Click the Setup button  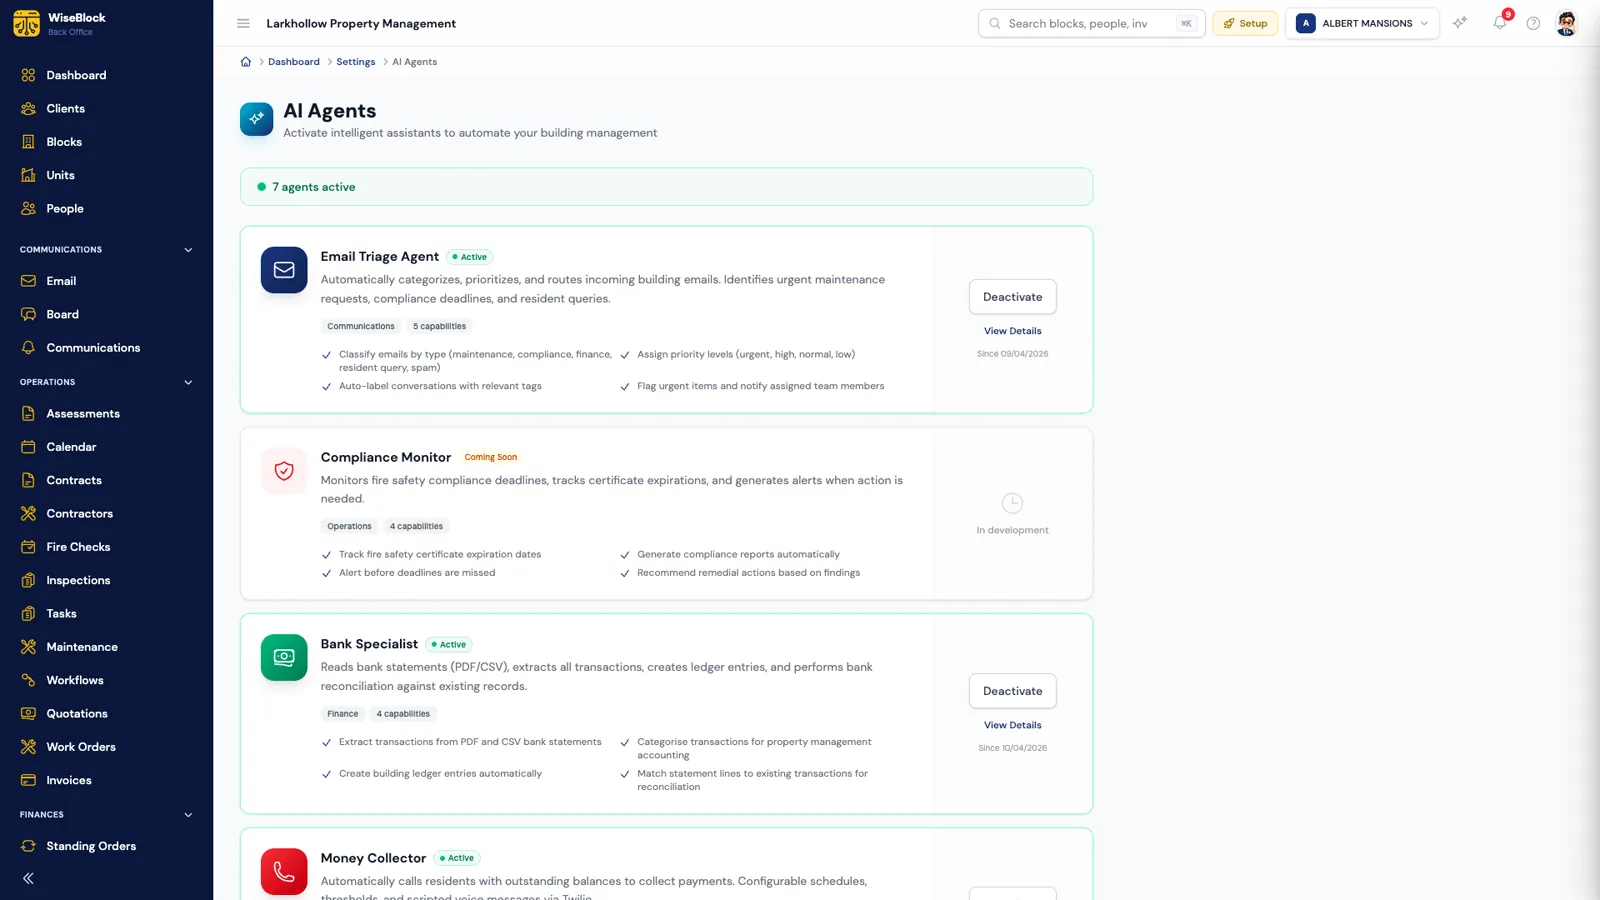point(1245,23)
